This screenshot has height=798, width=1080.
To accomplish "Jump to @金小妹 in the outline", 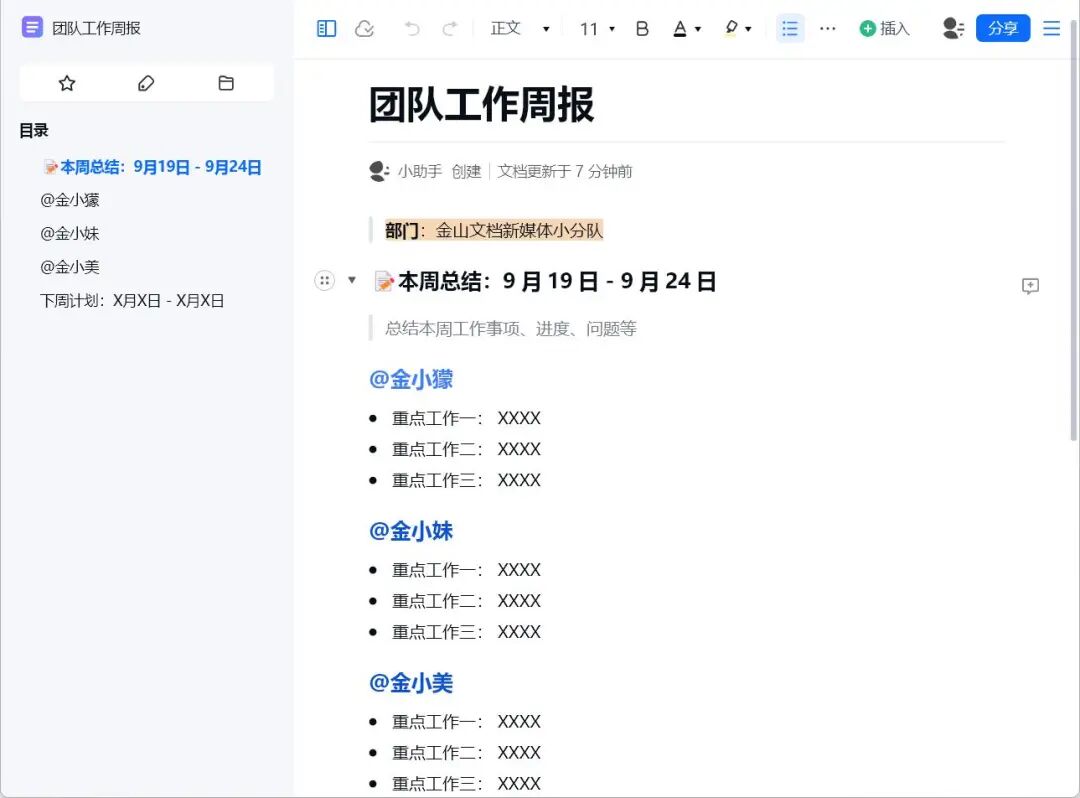I will pyautogui.click(x=70, y=233).
